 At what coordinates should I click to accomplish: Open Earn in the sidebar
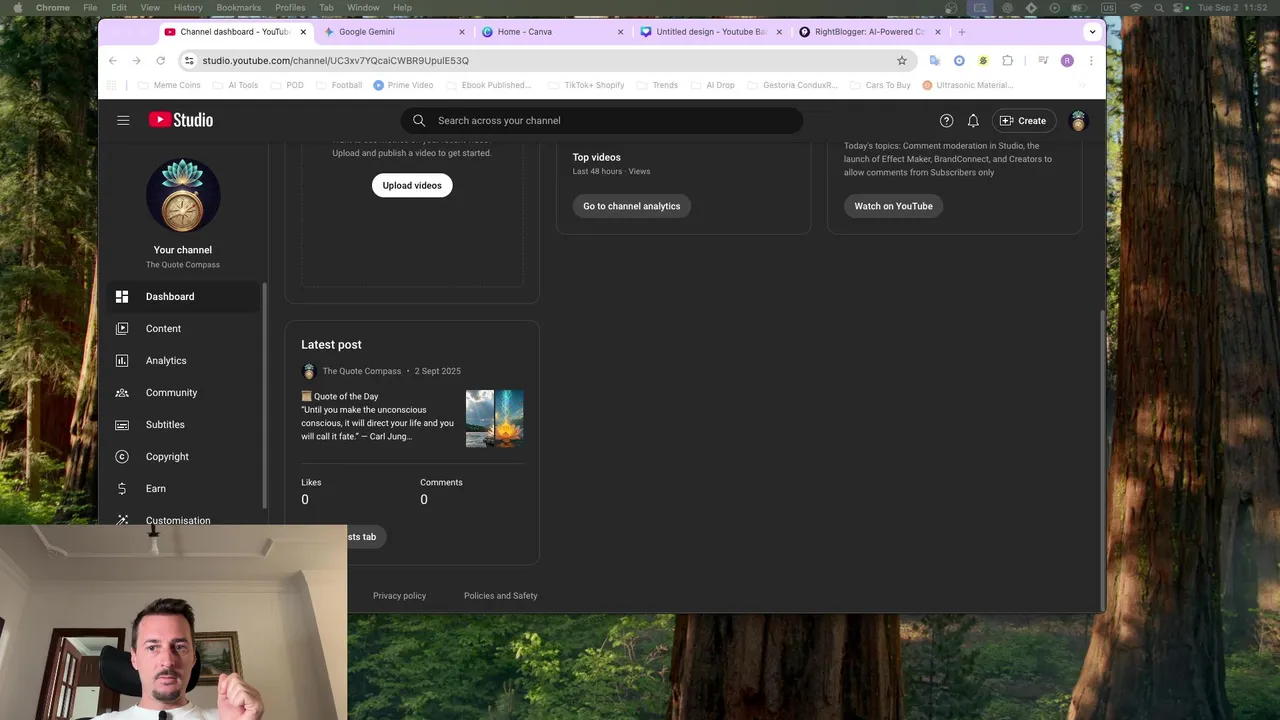point(184,489)
